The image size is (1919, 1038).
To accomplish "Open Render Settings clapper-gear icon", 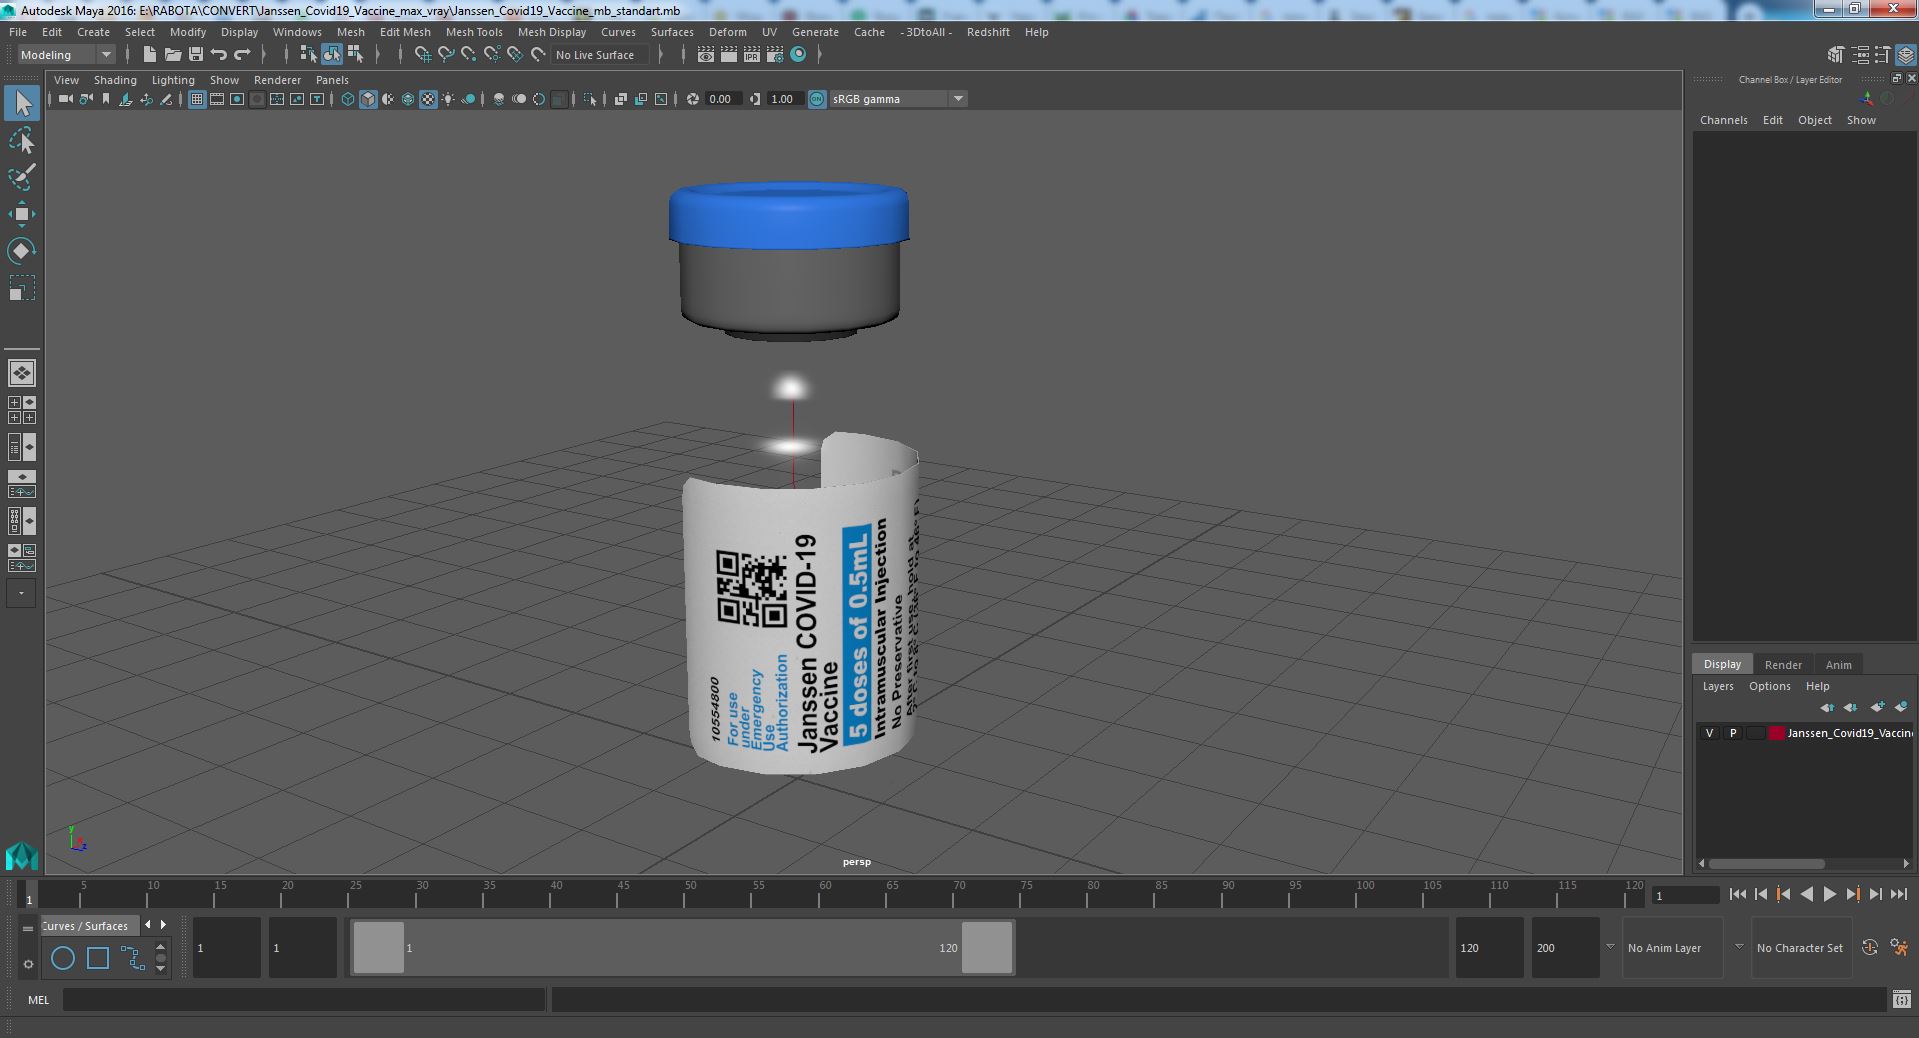I will tap(775, 55).
